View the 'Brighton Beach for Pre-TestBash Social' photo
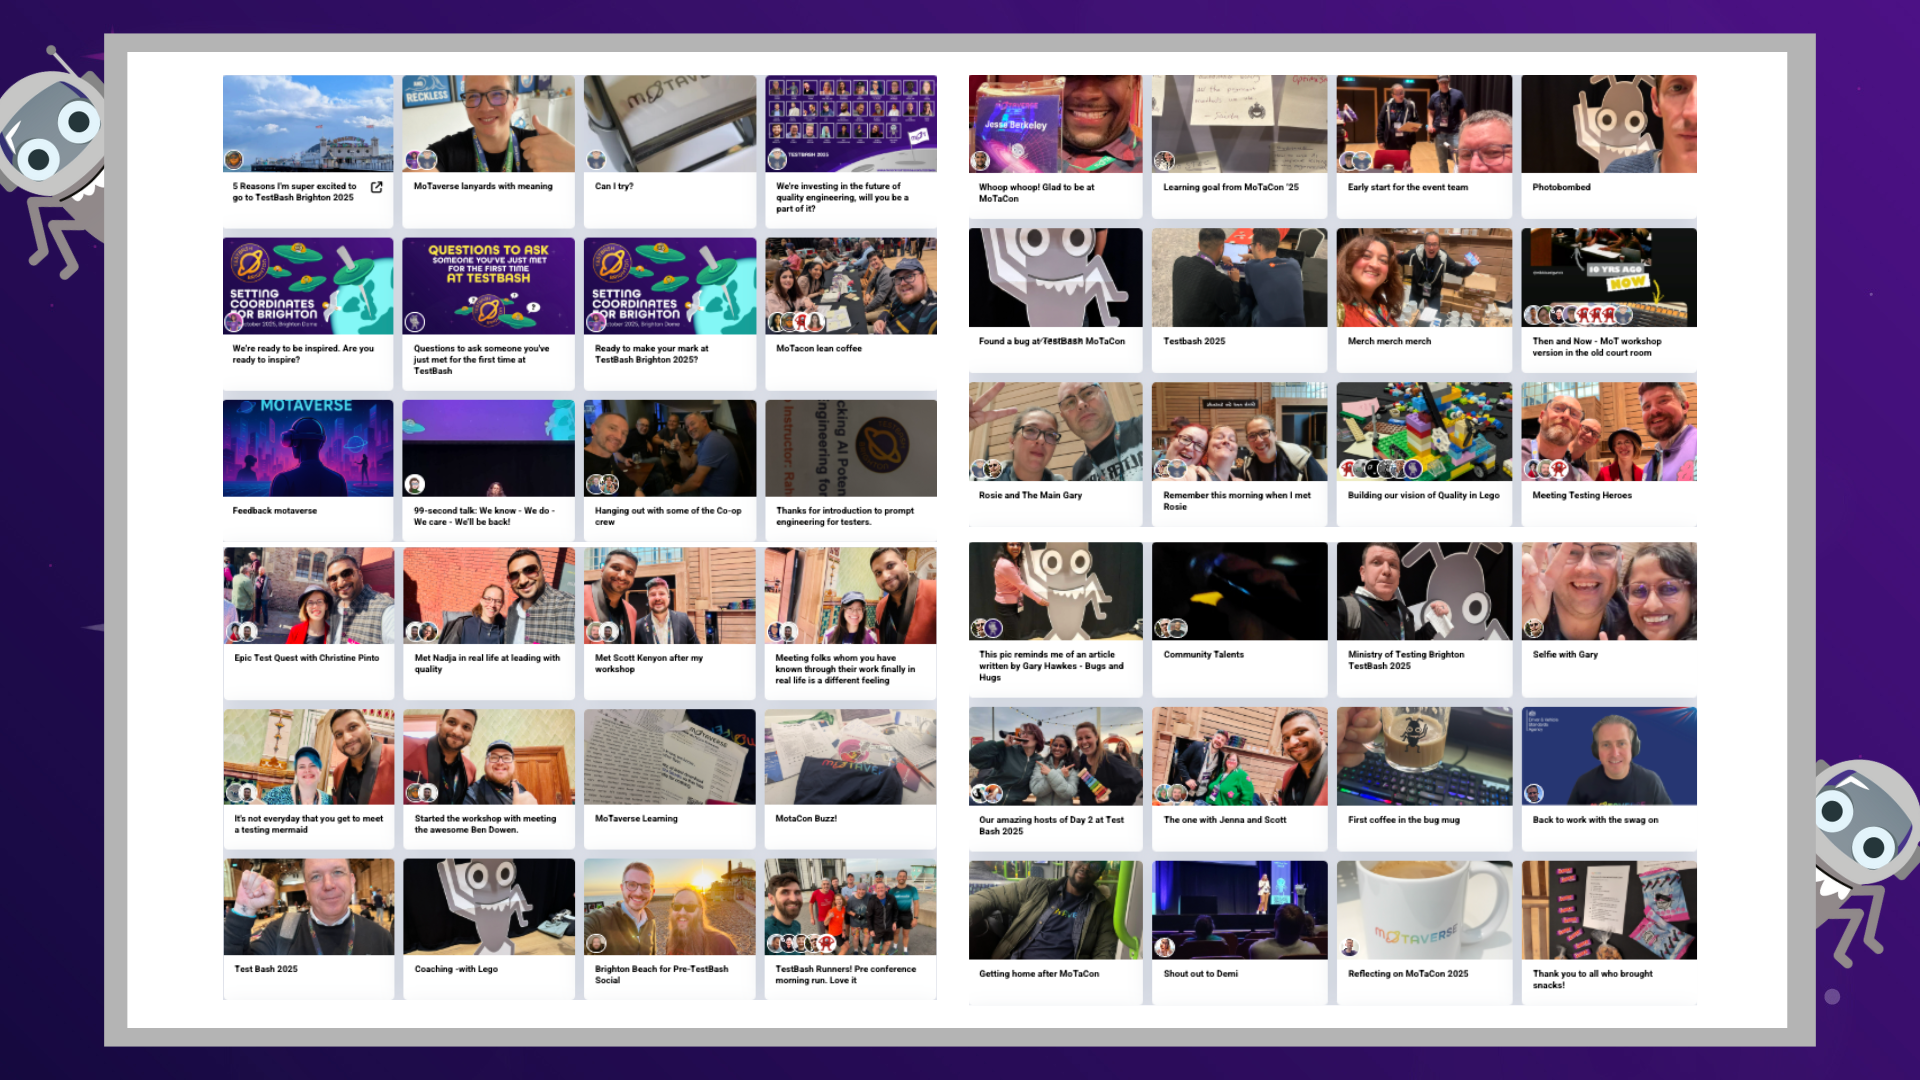The image size is (1920, 1080). click(669, 907)
